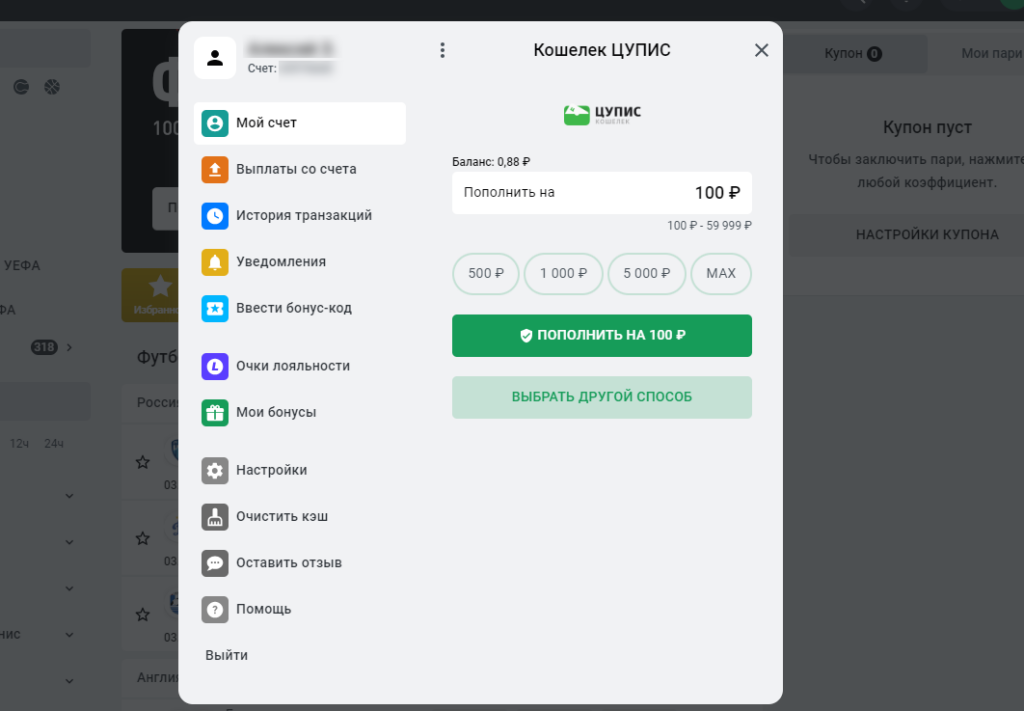Click the 12ч time filter in background
The height and width of the screenshot is (711, 1024).
pyautogui.click(x=19, y=444)
